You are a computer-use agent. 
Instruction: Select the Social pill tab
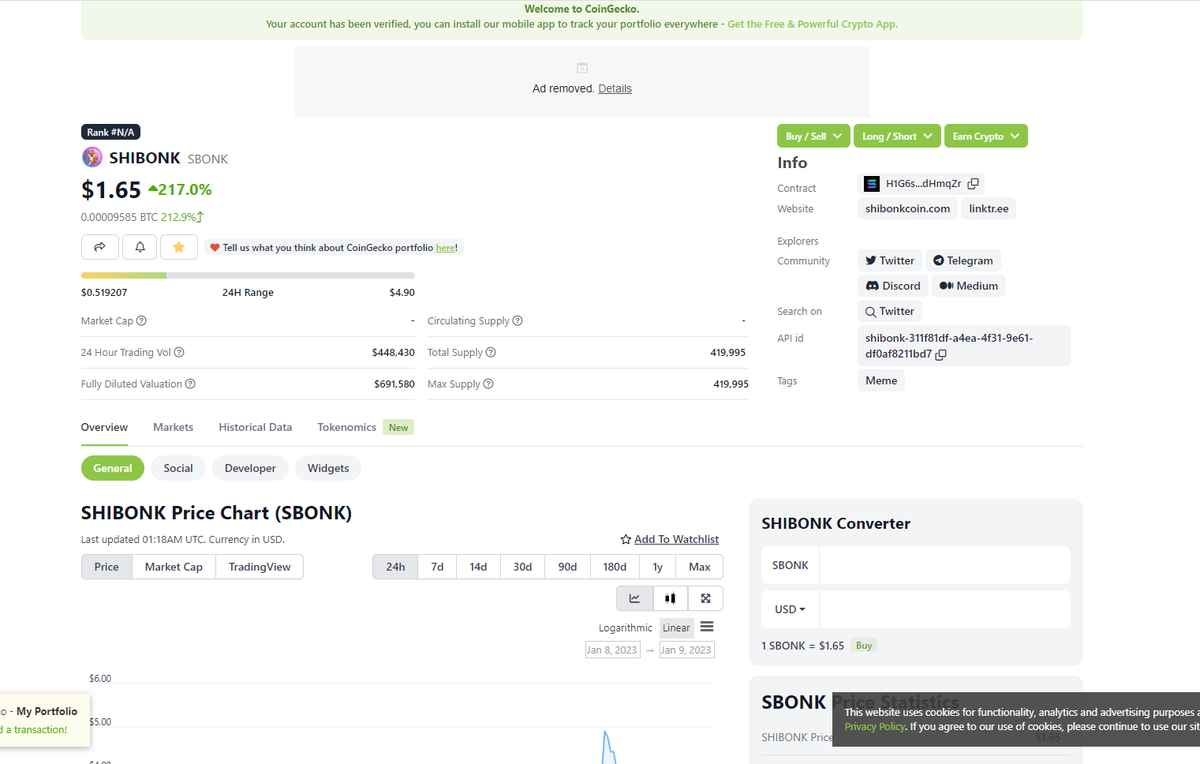(x=178, y=468)
